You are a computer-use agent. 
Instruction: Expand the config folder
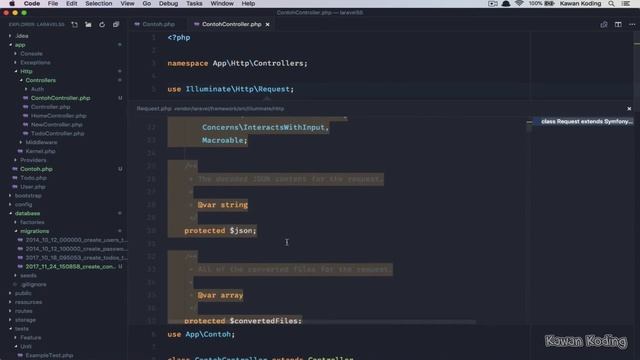point(23,204)
